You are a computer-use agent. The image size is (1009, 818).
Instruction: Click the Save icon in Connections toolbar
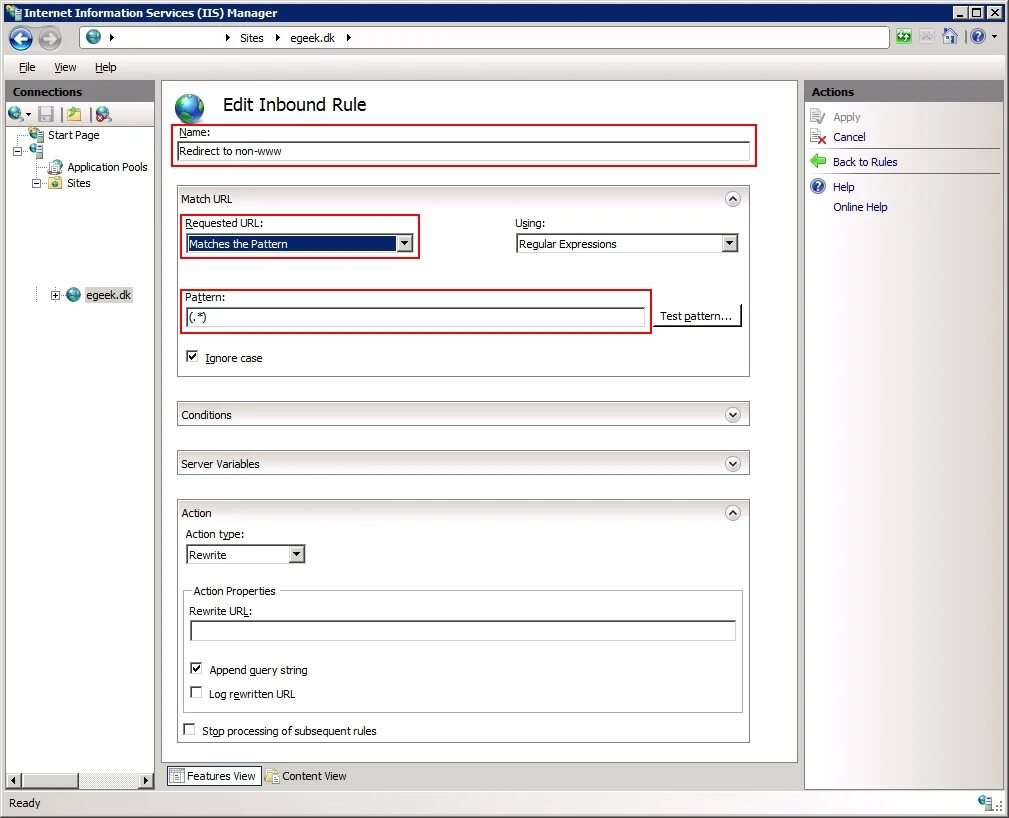pos(46,115)
